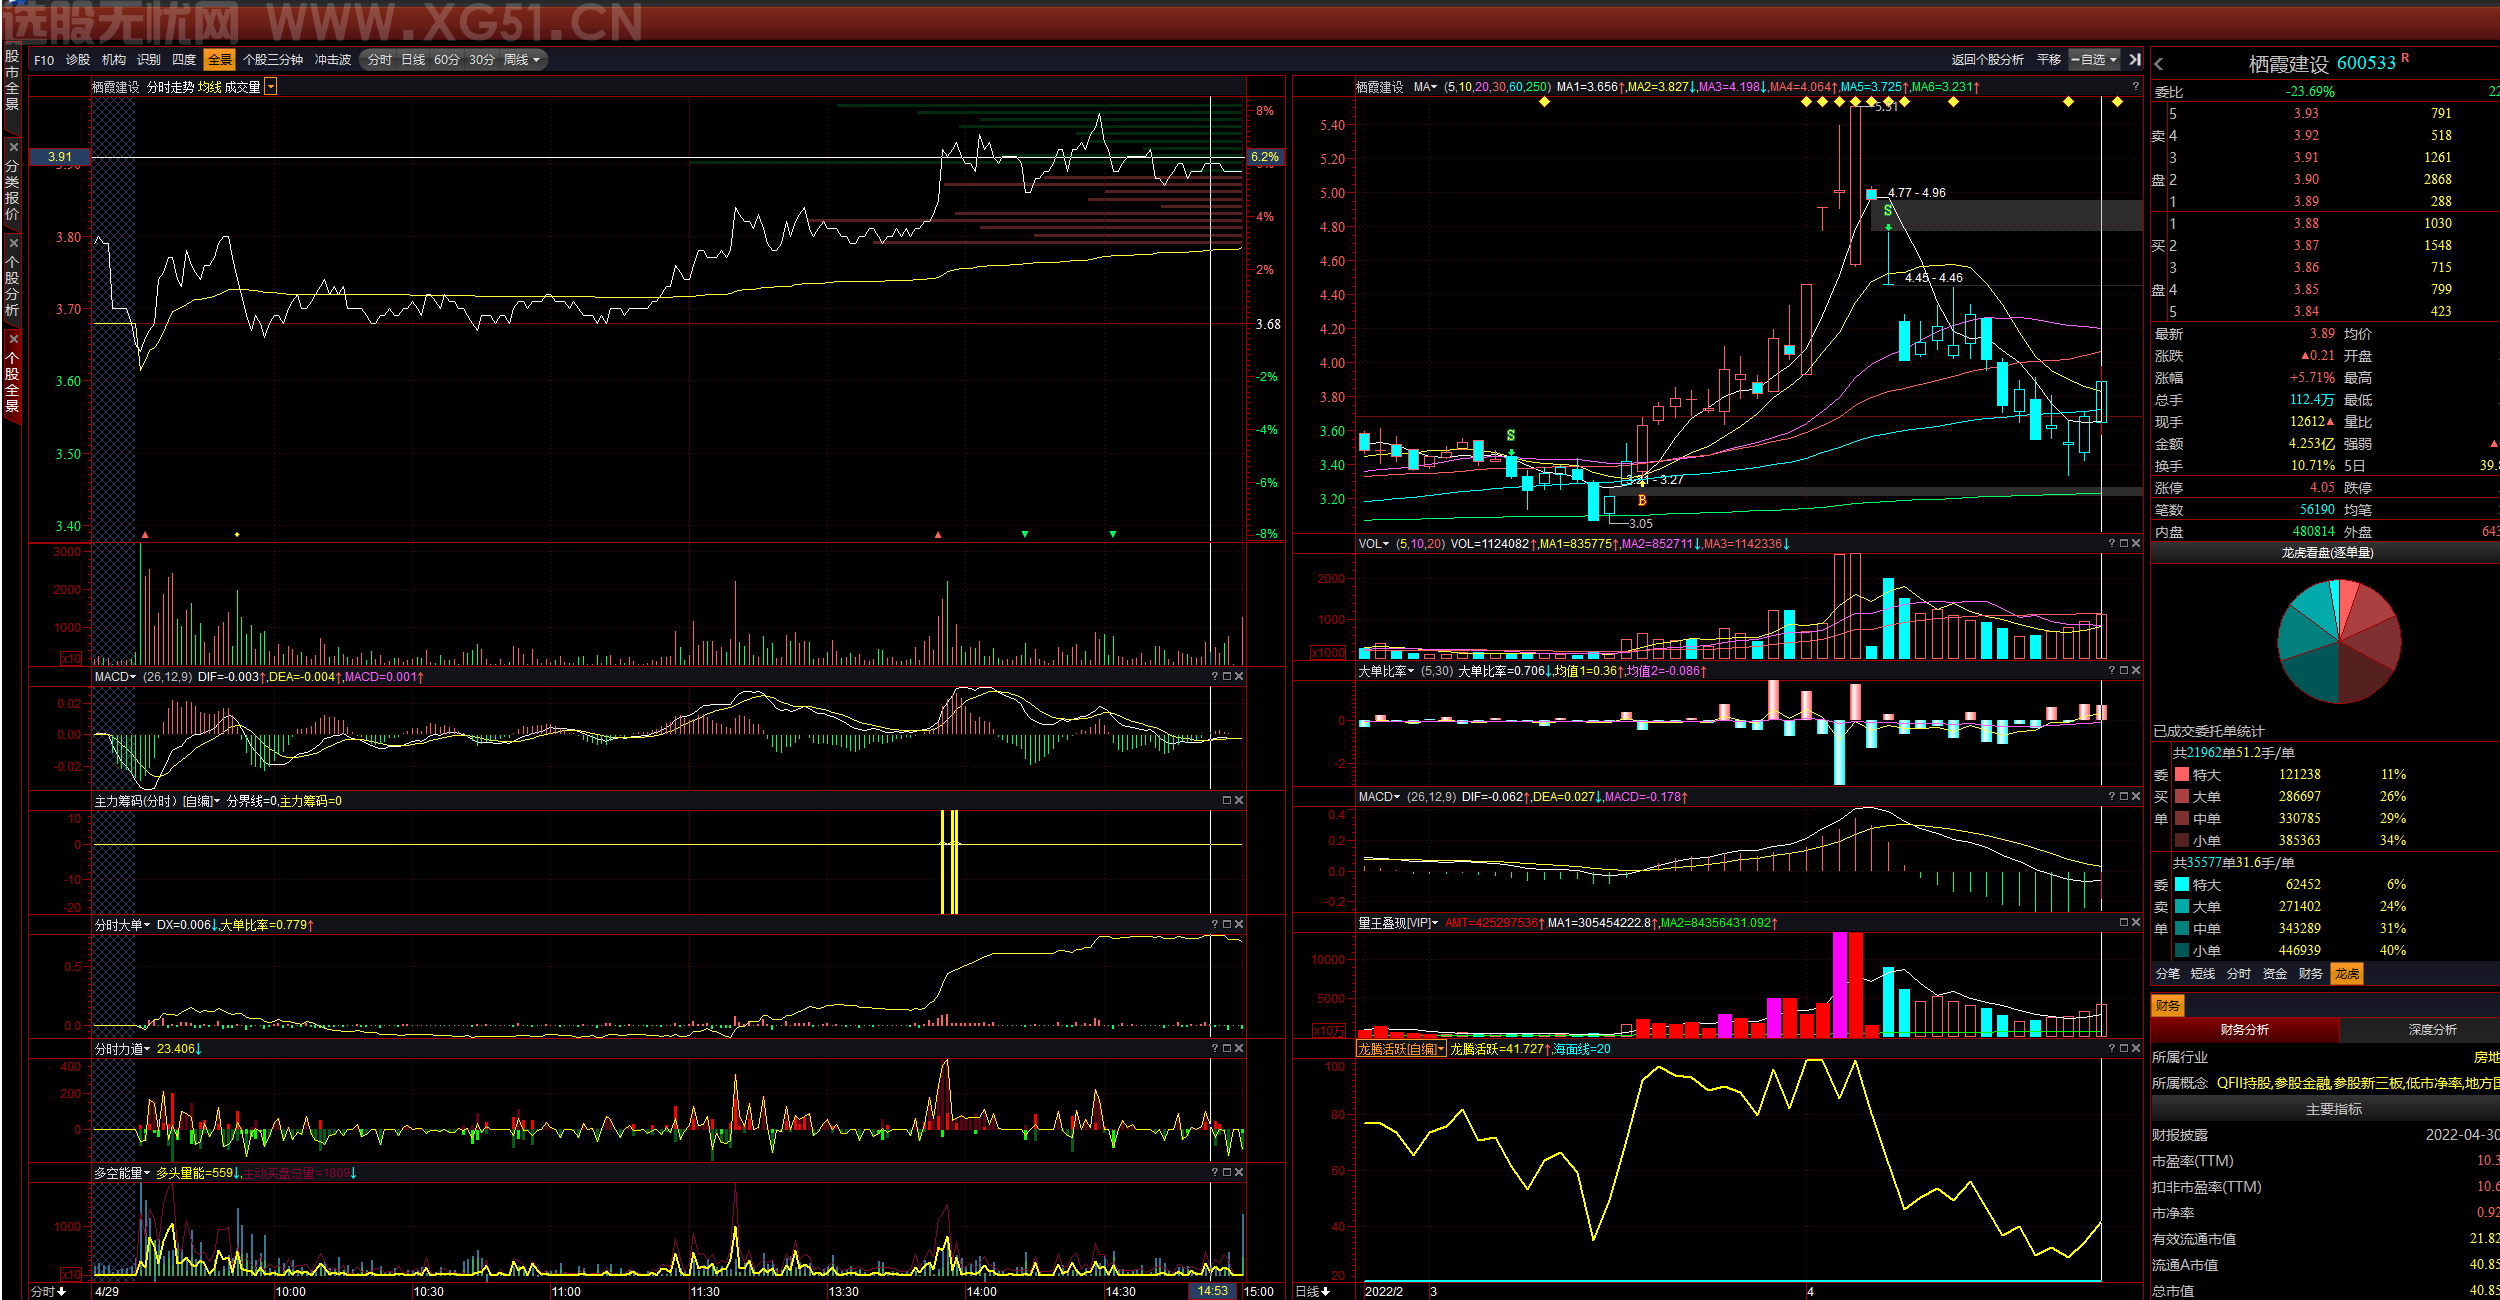2500x1300 pixels.
Task: Switch to the 短线 tab
Action: pos(2203,974)
